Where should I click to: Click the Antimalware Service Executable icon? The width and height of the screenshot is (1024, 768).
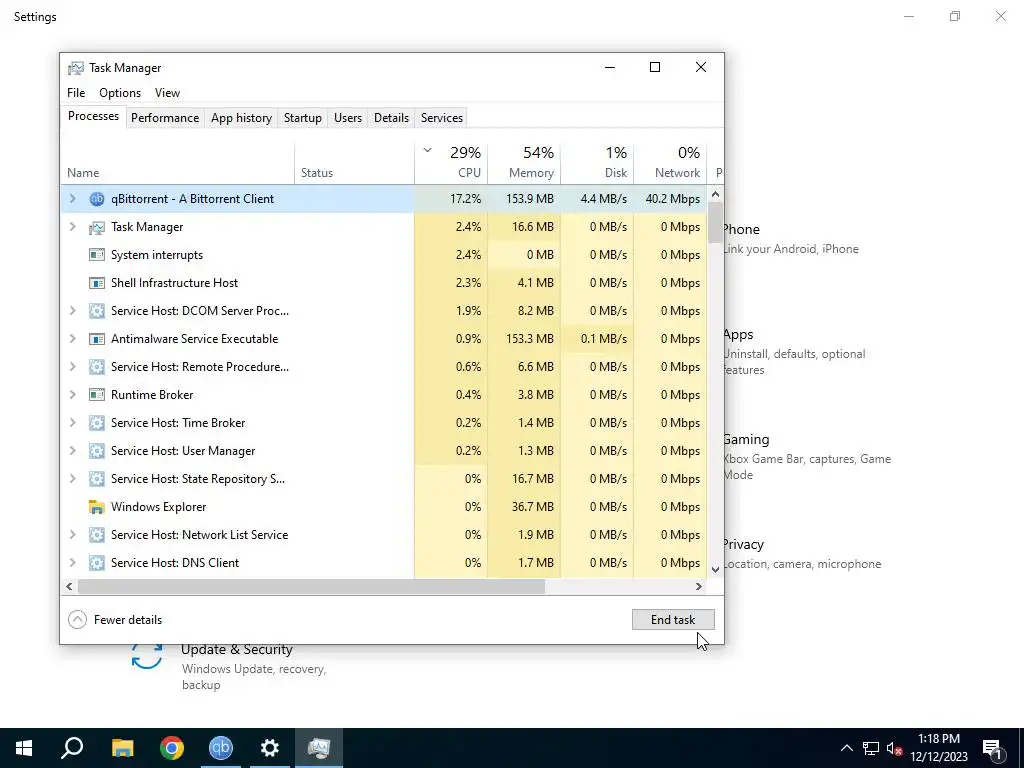click(x=97, y=339)
